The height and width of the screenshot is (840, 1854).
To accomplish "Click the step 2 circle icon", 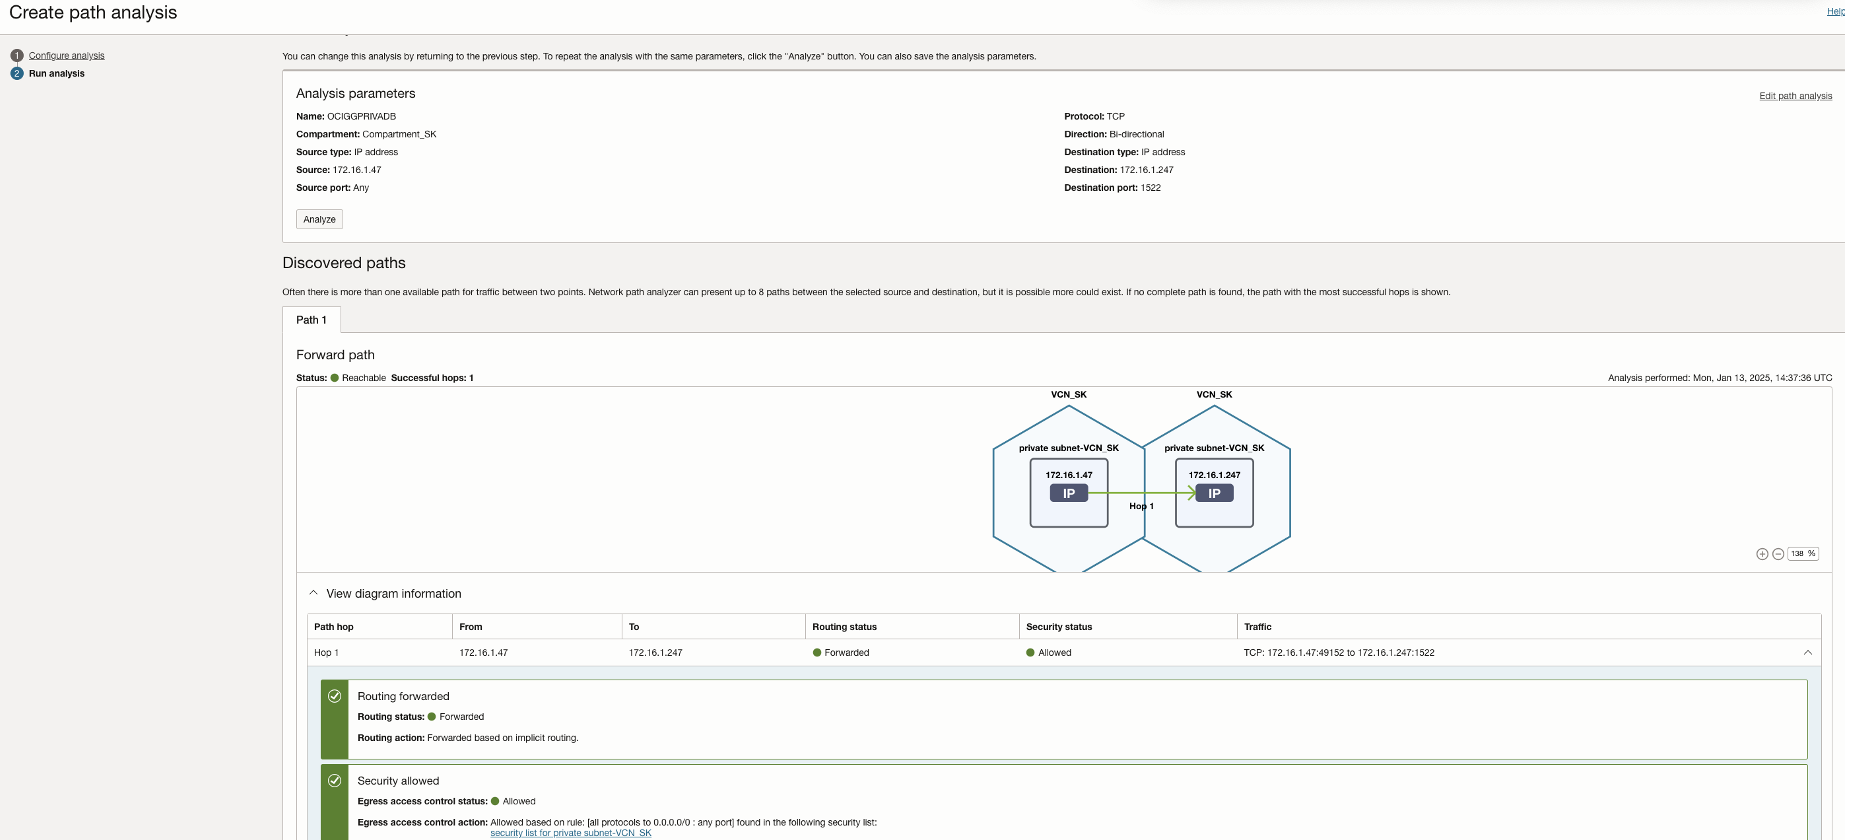I will click(x=17, y=74).
